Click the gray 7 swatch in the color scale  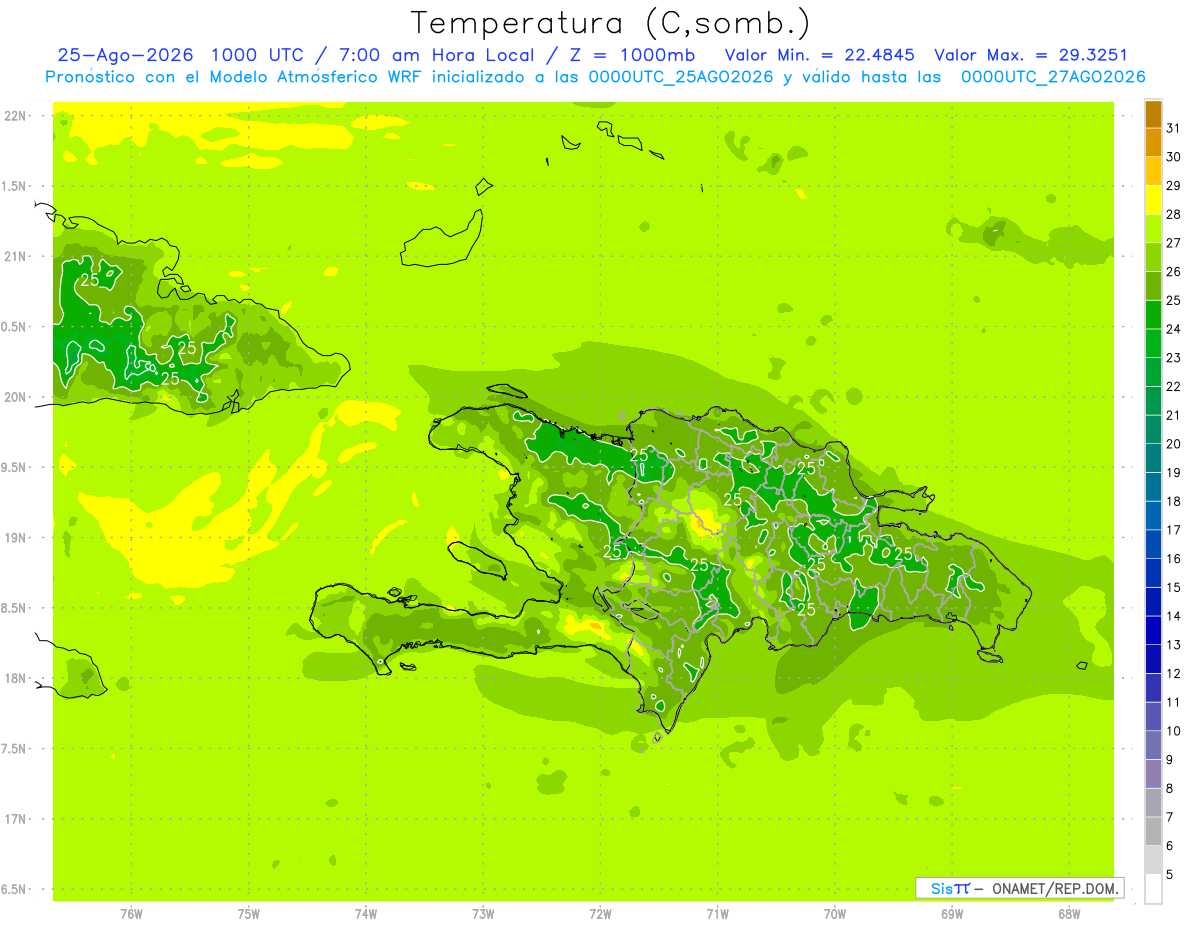[1153, 803]
